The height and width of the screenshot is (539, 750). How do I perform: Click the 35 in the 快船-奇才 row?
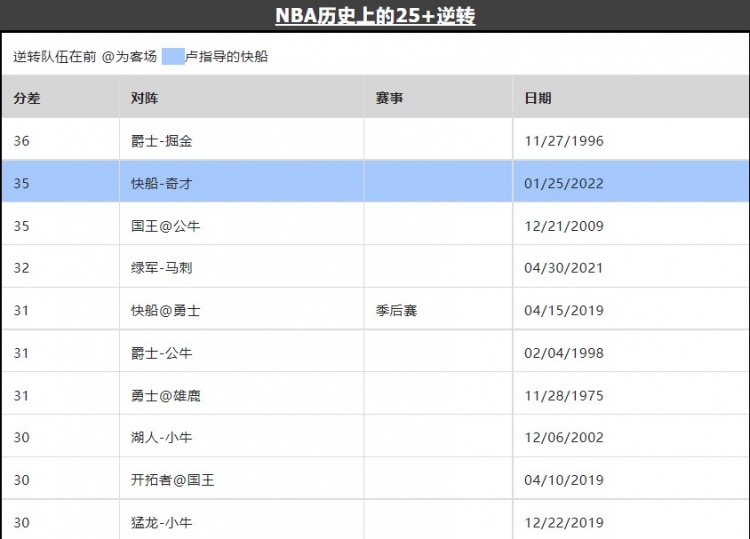pyautogui.click(x=22, y=183)
